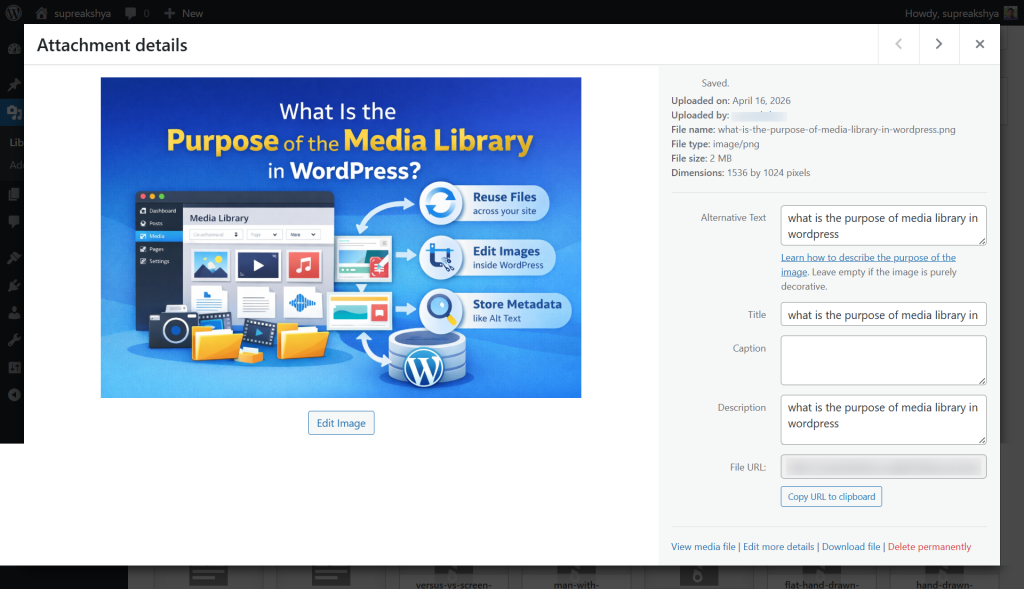Close the Attachment details dialog
This screenshot has width=1024, height=589.
click(980, 44)
